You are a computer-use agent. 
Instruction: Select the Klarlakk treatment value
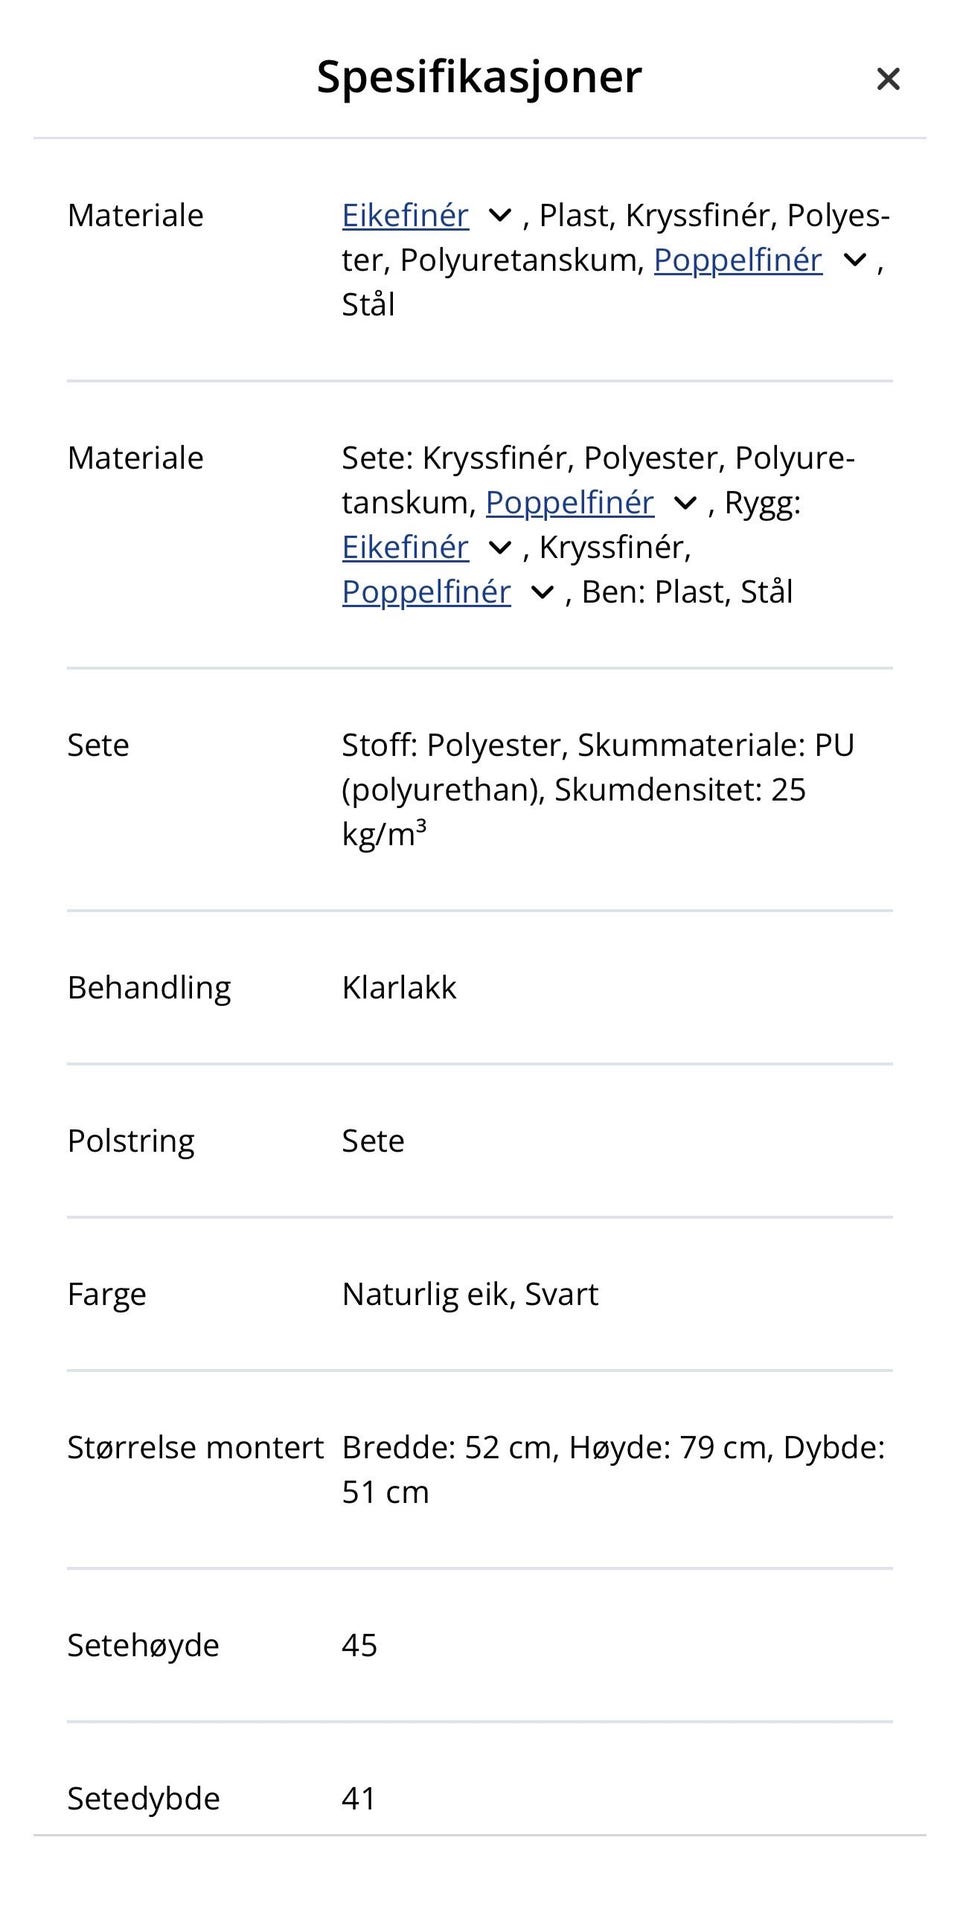click(x=399, y=988)
